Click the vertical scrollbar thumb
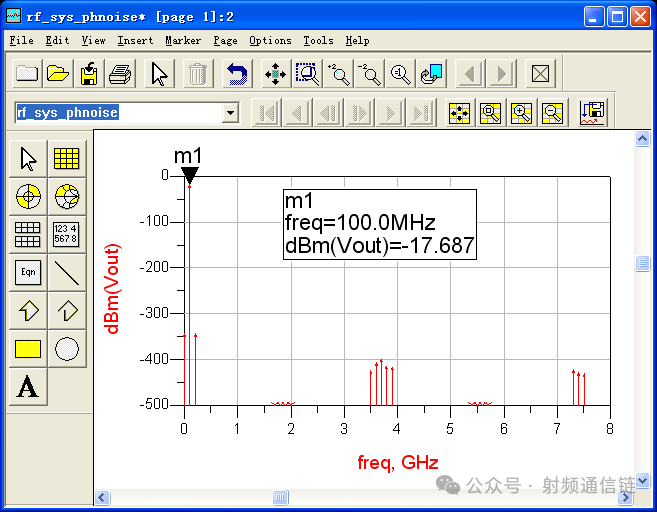 642,264
